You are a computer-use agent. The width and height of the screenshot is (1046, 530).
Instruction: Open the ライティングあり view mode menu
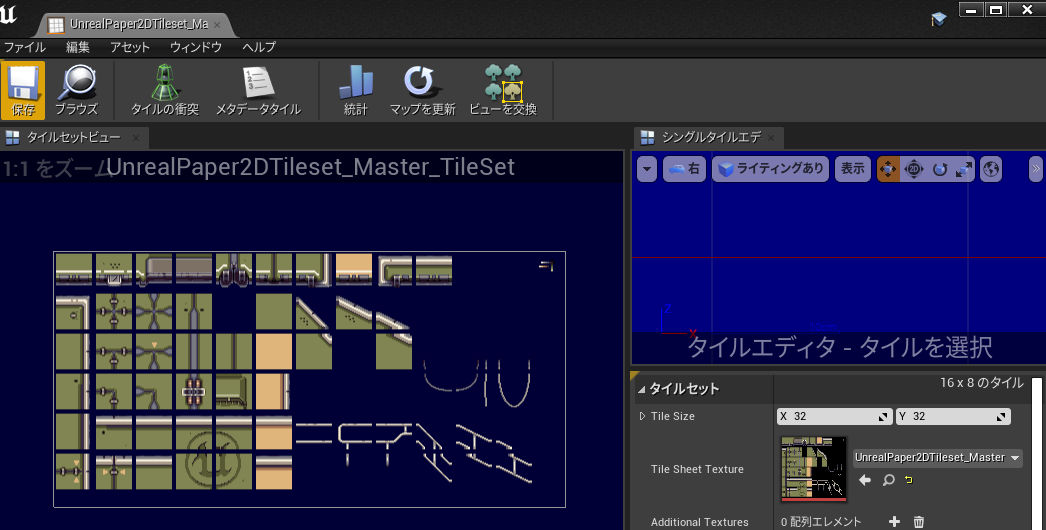click(772, 169)
